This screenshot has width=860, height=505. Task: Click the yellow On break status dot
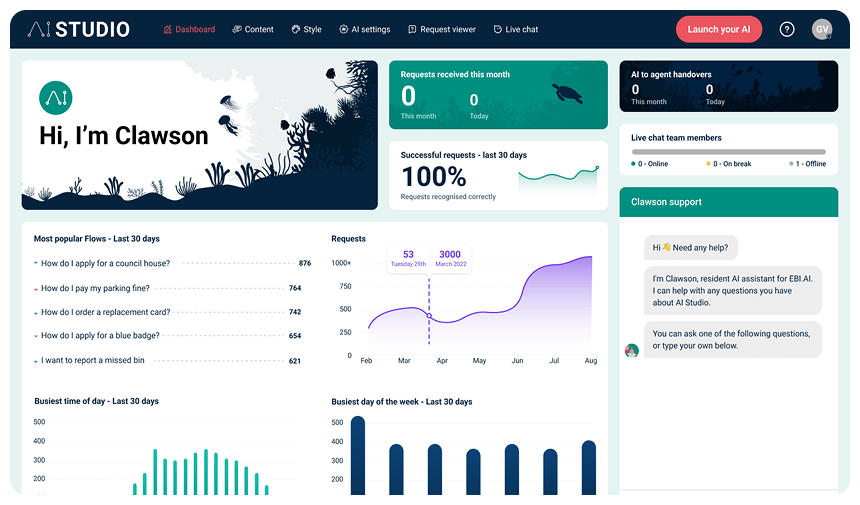(709, 163)
